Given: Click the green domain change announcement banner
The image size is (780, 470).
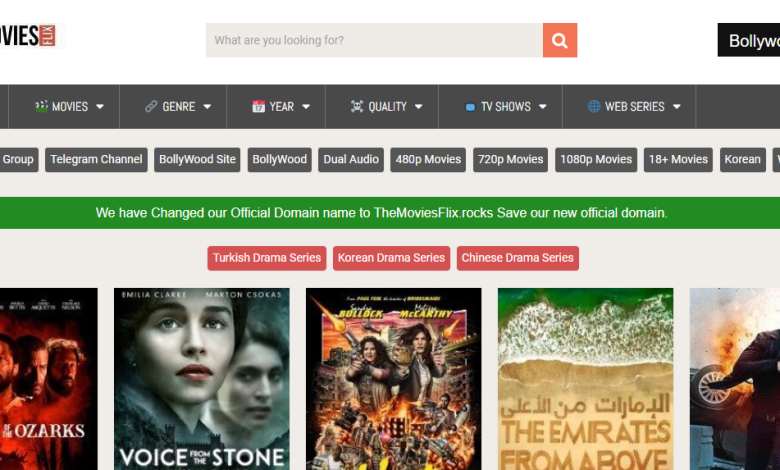Looking at the screenshot, I should pos(390,213).
